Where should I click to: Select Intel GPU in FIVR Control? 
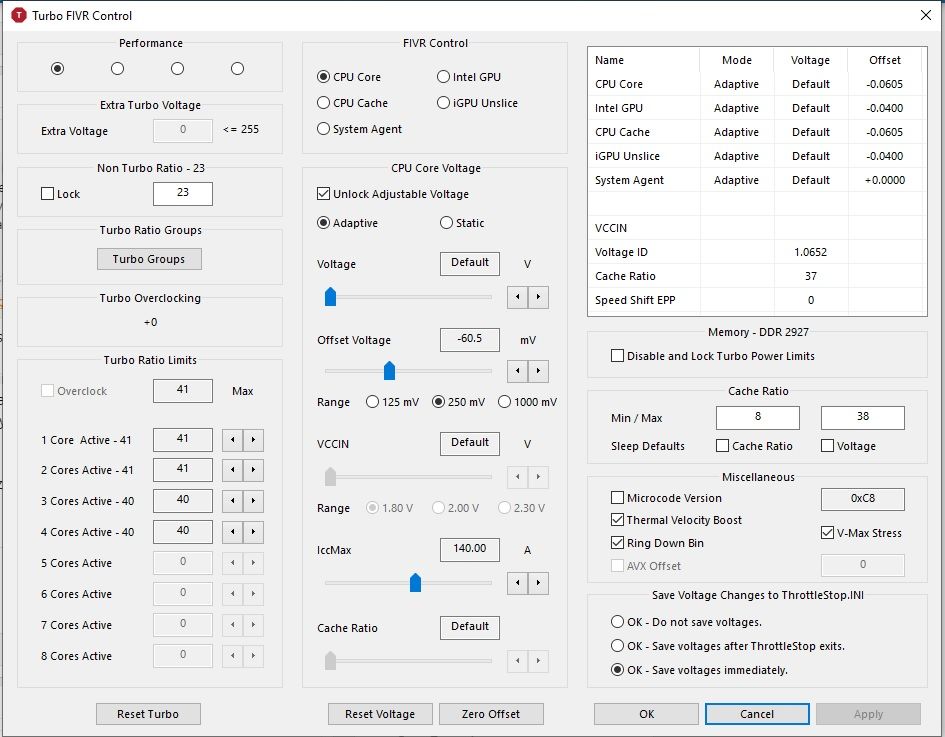469,77
